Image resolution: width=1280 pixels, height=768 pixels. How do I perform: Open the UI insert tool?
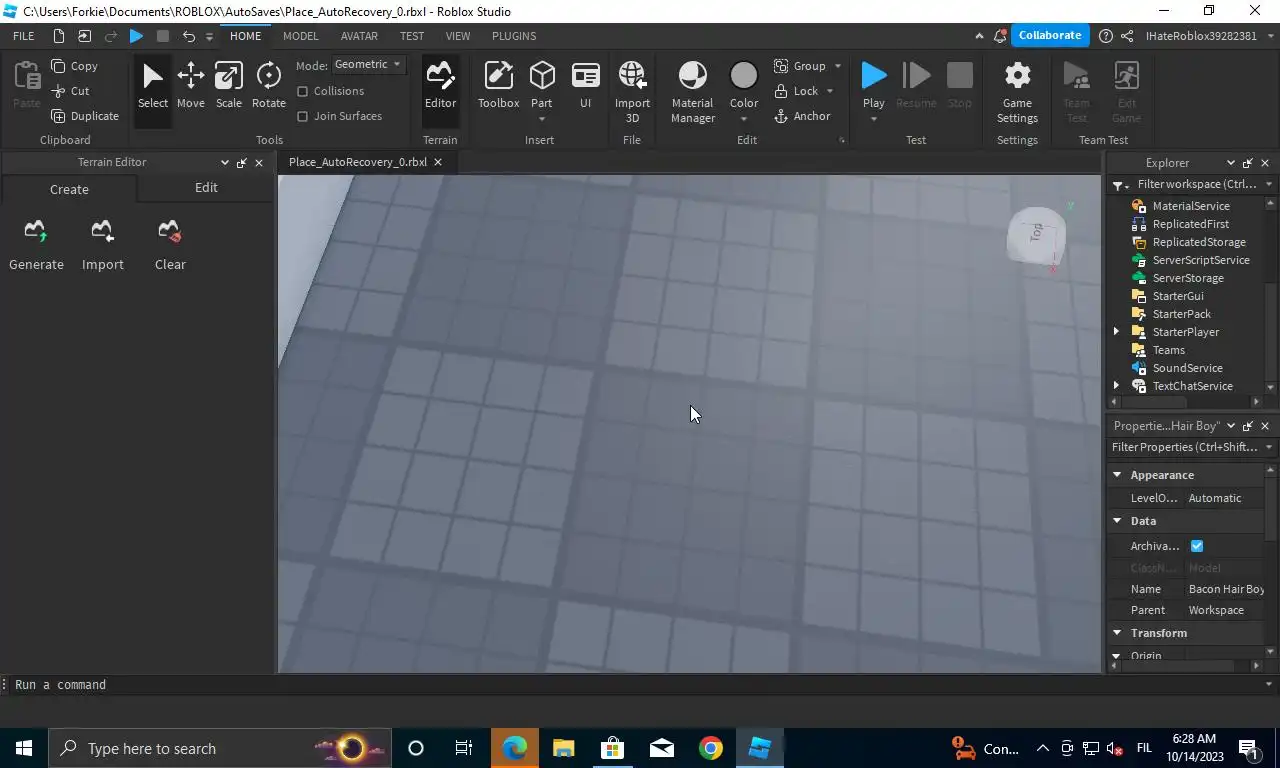pos(586,85)
